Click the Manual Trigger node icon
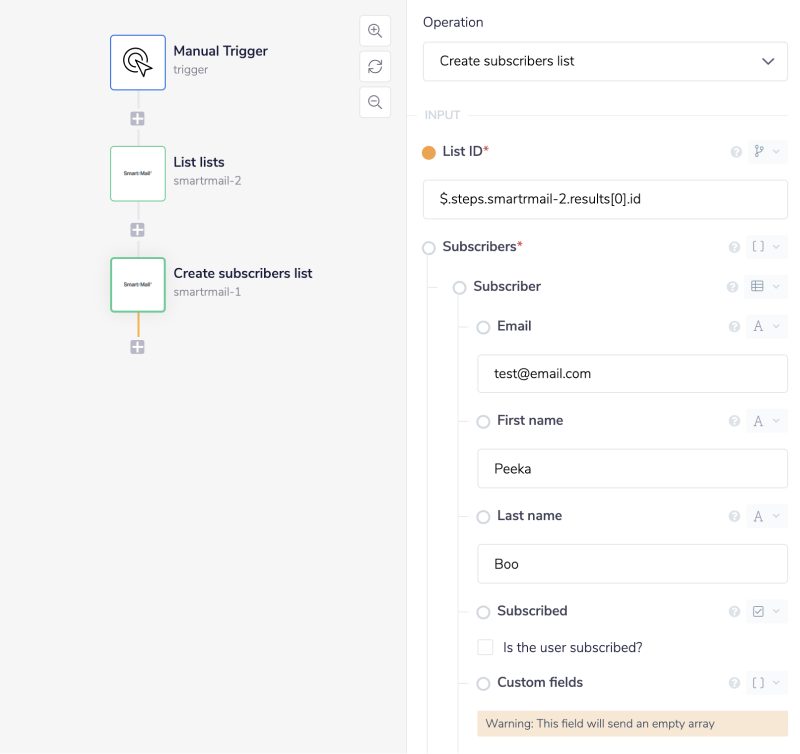This screenshot has width=800, height=754. 137,62
